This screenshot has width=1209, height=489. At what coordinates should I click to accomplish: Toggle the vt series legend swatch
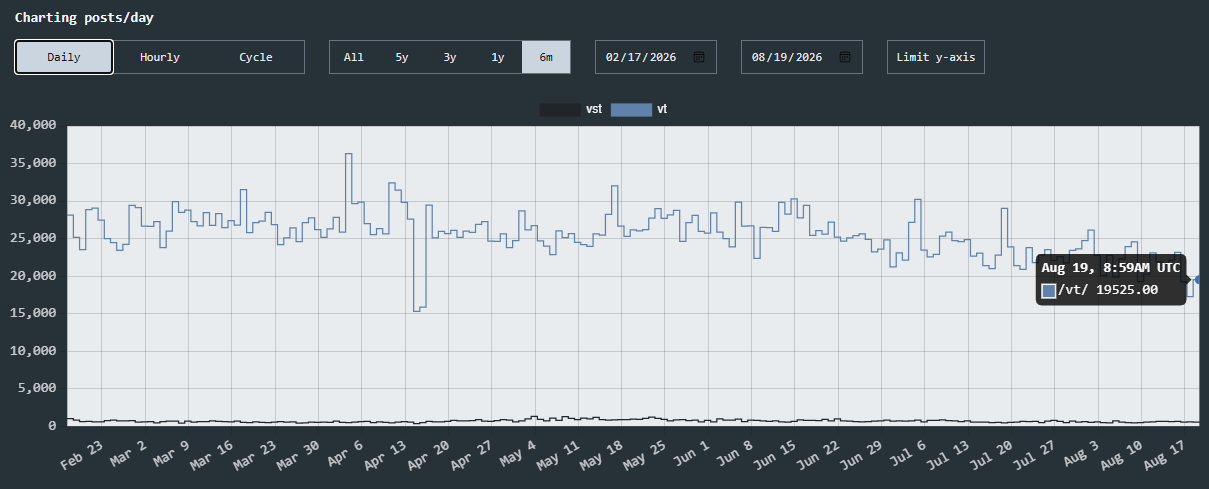point(631,109)
